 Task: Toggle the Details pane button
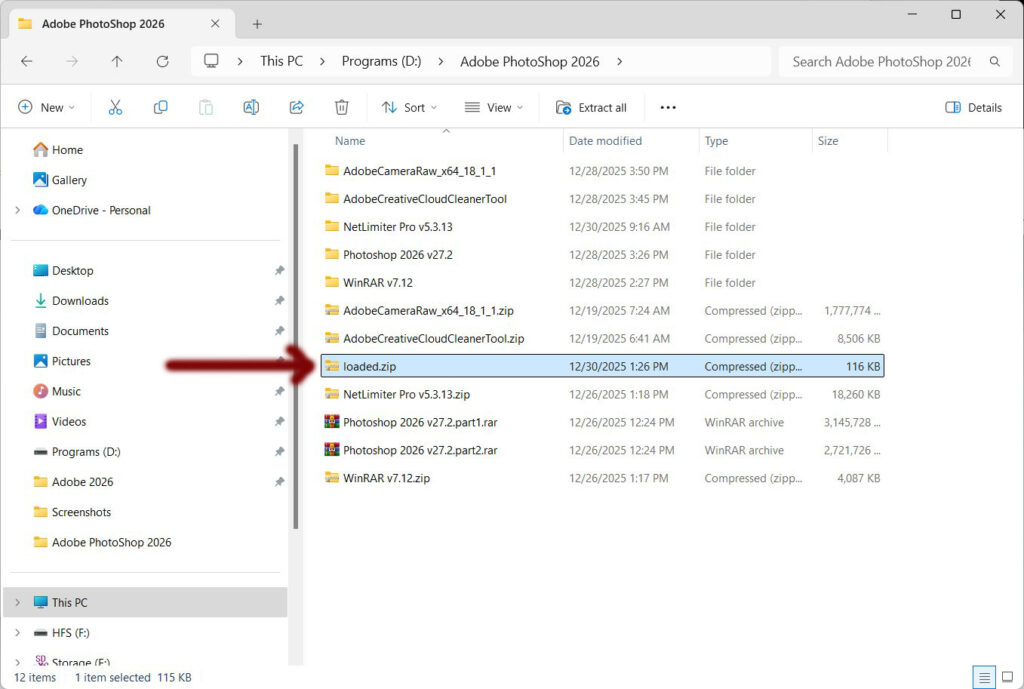coord(973,107)
